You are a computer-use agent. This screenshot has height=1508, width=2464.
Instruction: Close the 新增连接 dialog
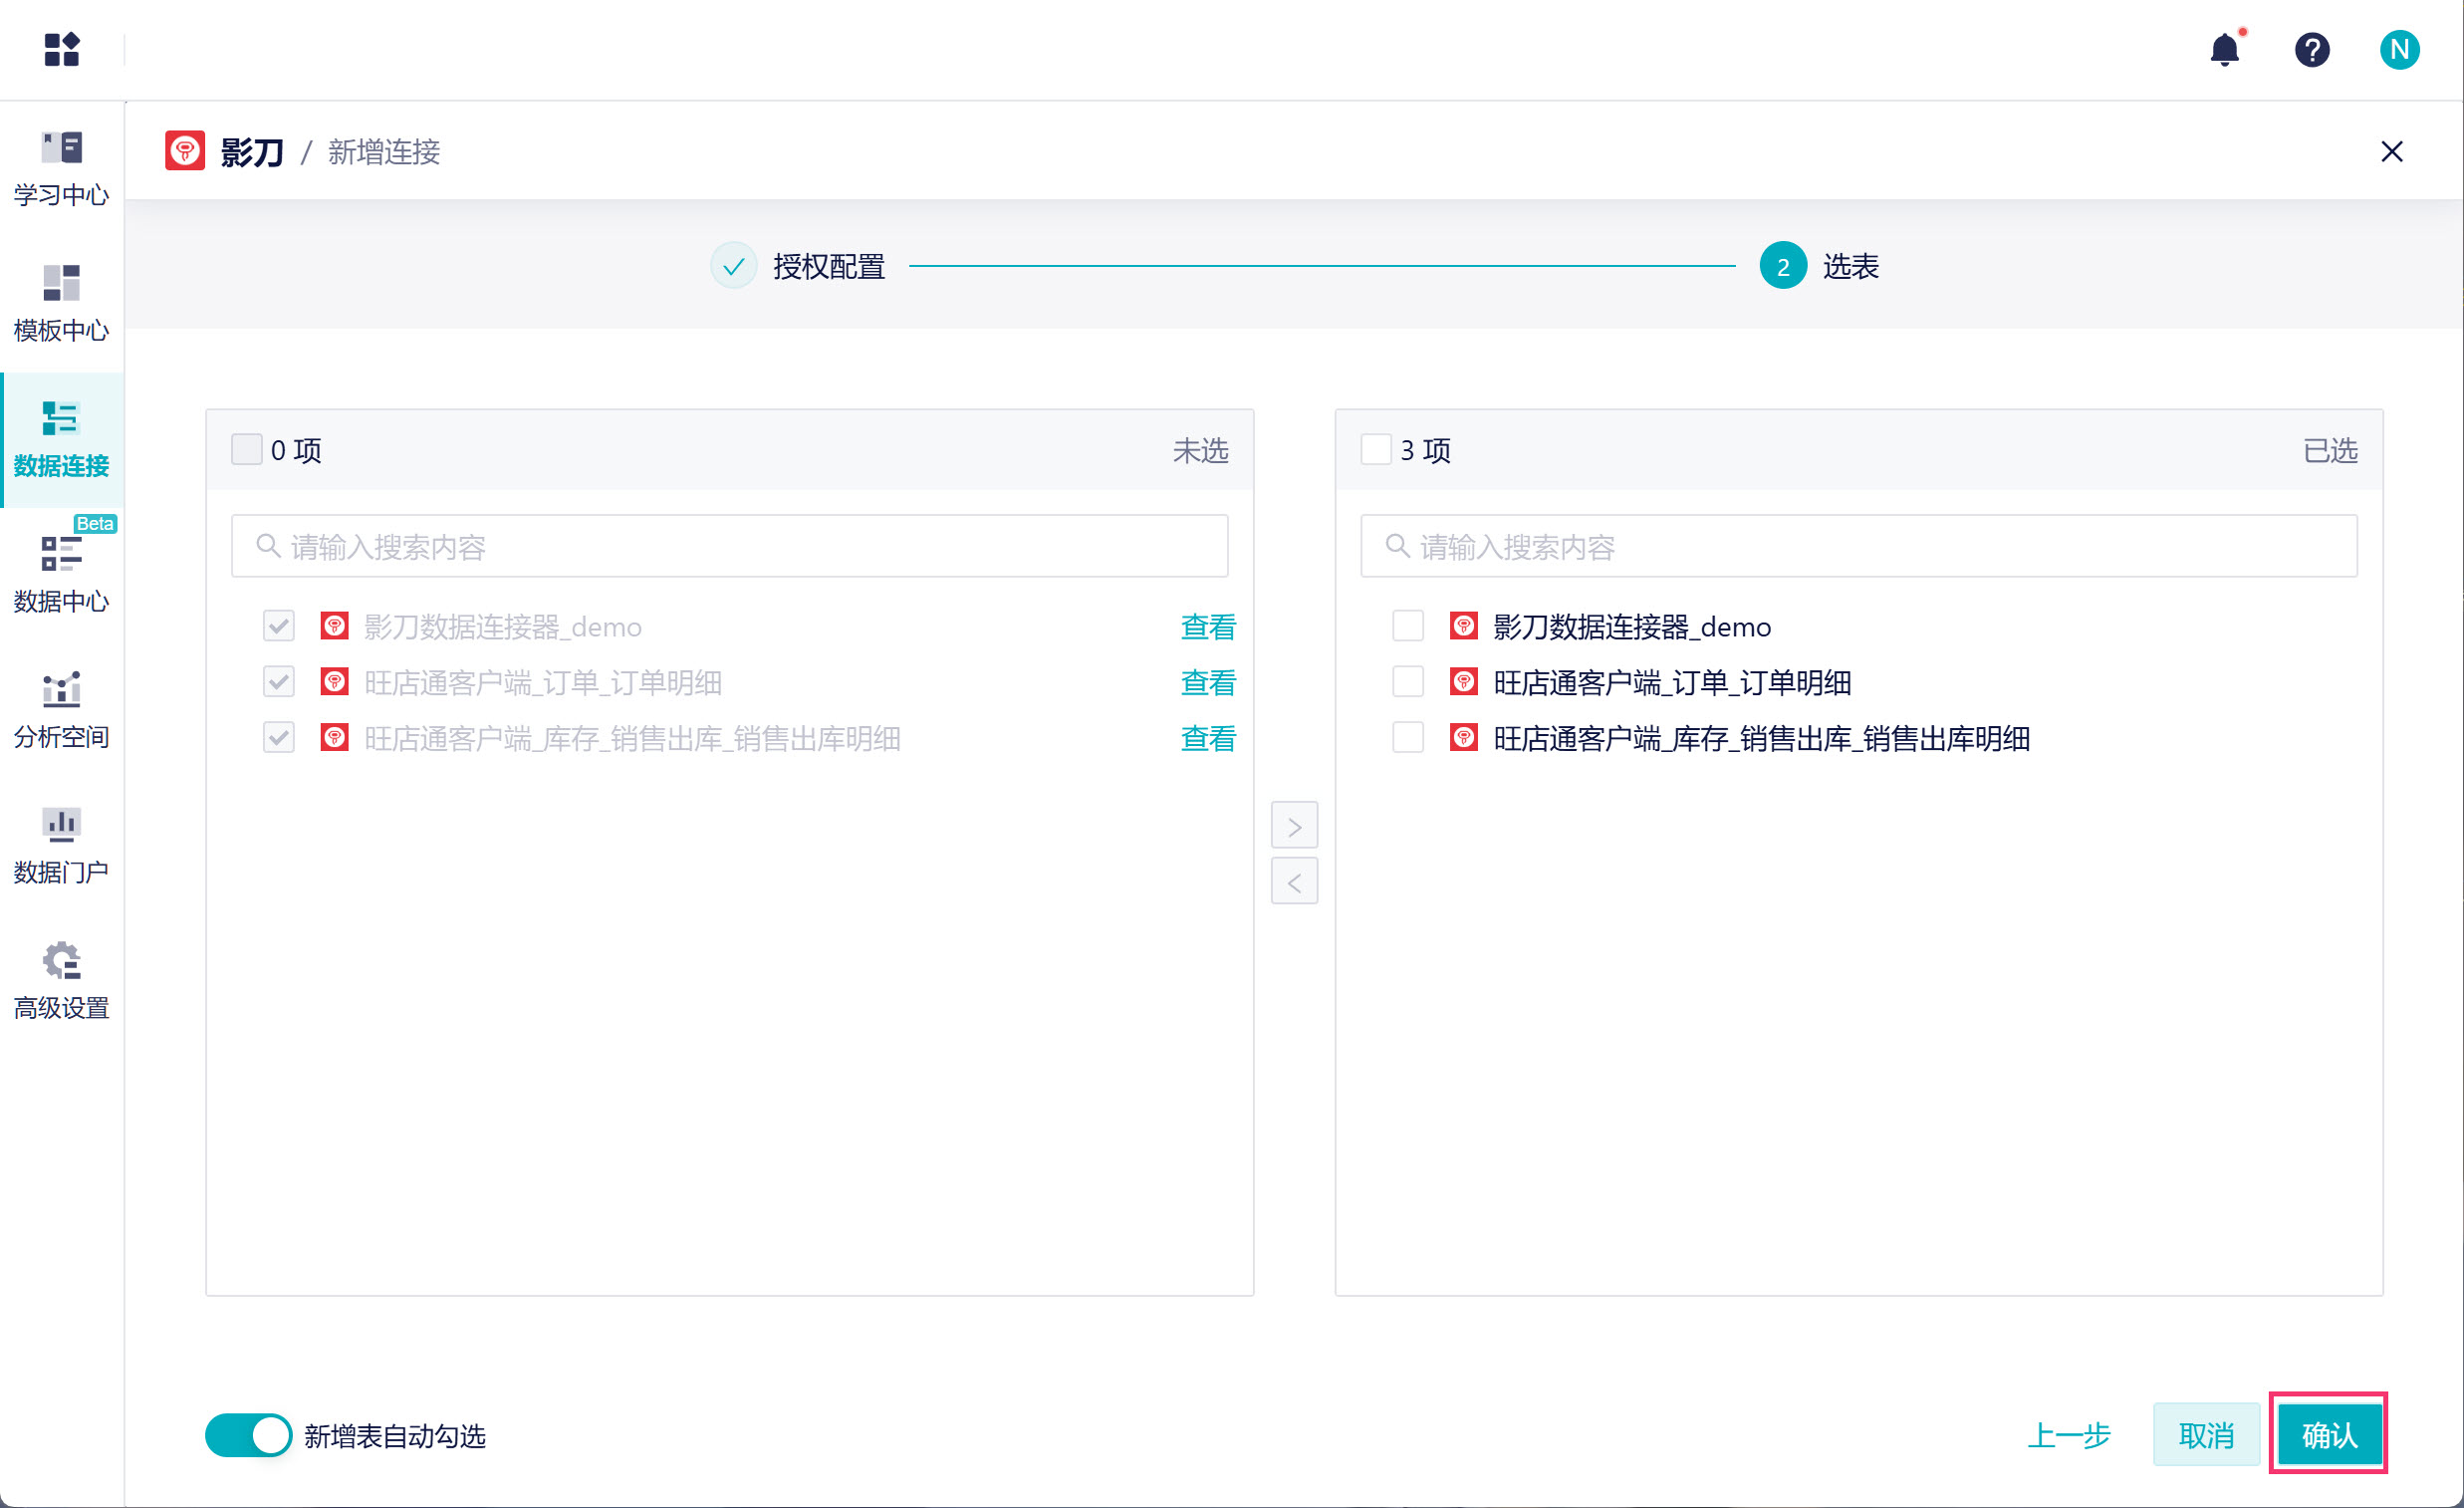[x=2392, y=151]
